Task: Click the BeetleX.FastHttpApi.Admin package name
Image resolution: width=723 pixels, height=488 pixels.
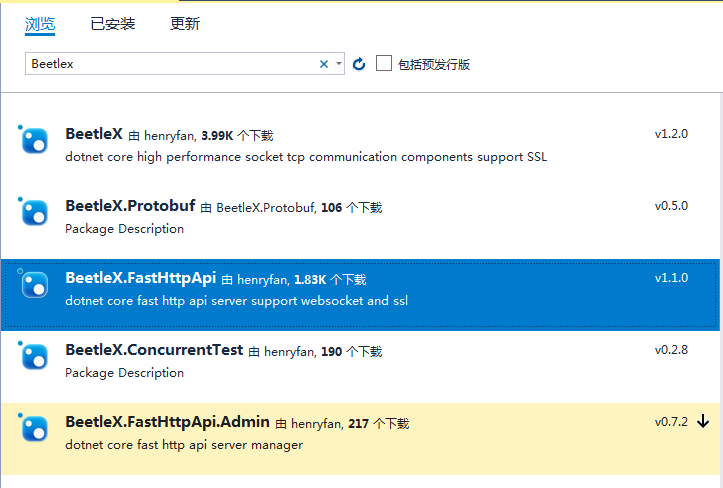Action: 168,423
